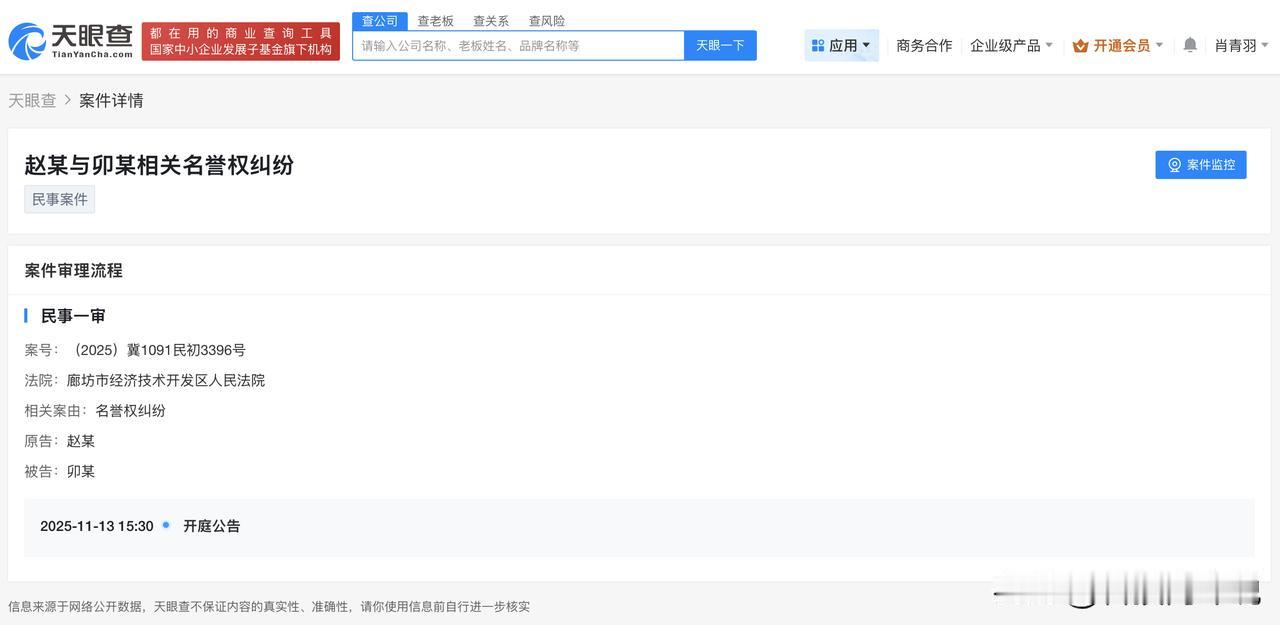1280x625 pixels.
Task: Select the 查公司 search tab
Action: pyautogui.click(x=380, y=21)
